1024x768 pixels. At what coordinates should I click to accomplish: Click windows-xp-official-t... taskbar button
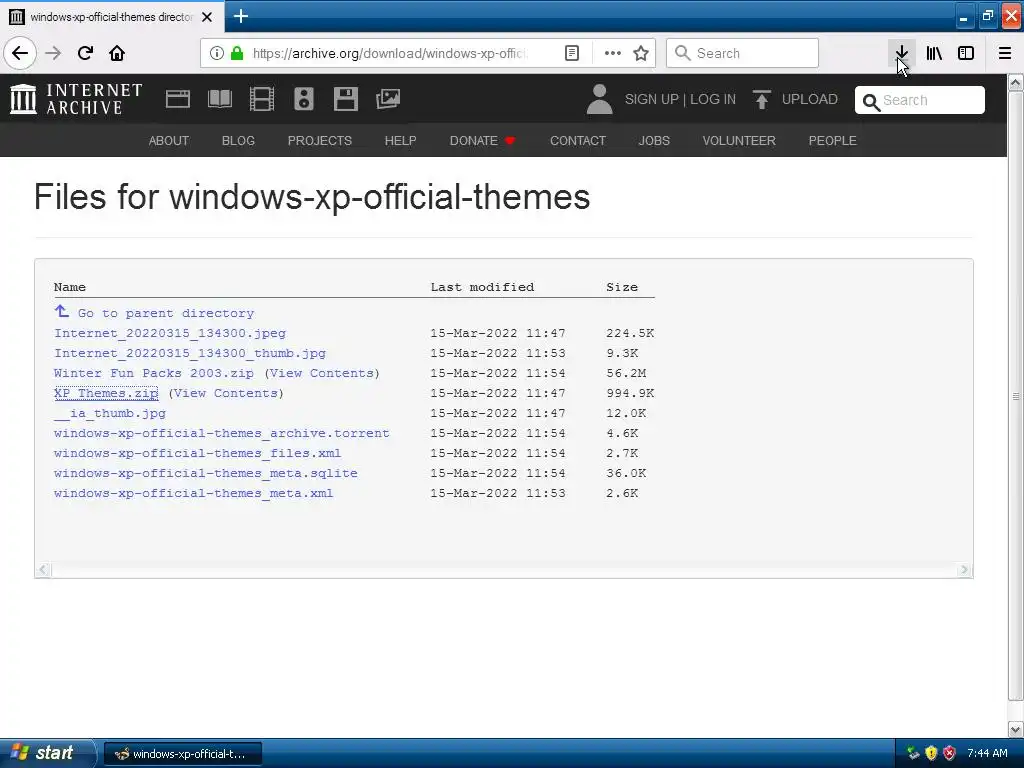(183, 754)
